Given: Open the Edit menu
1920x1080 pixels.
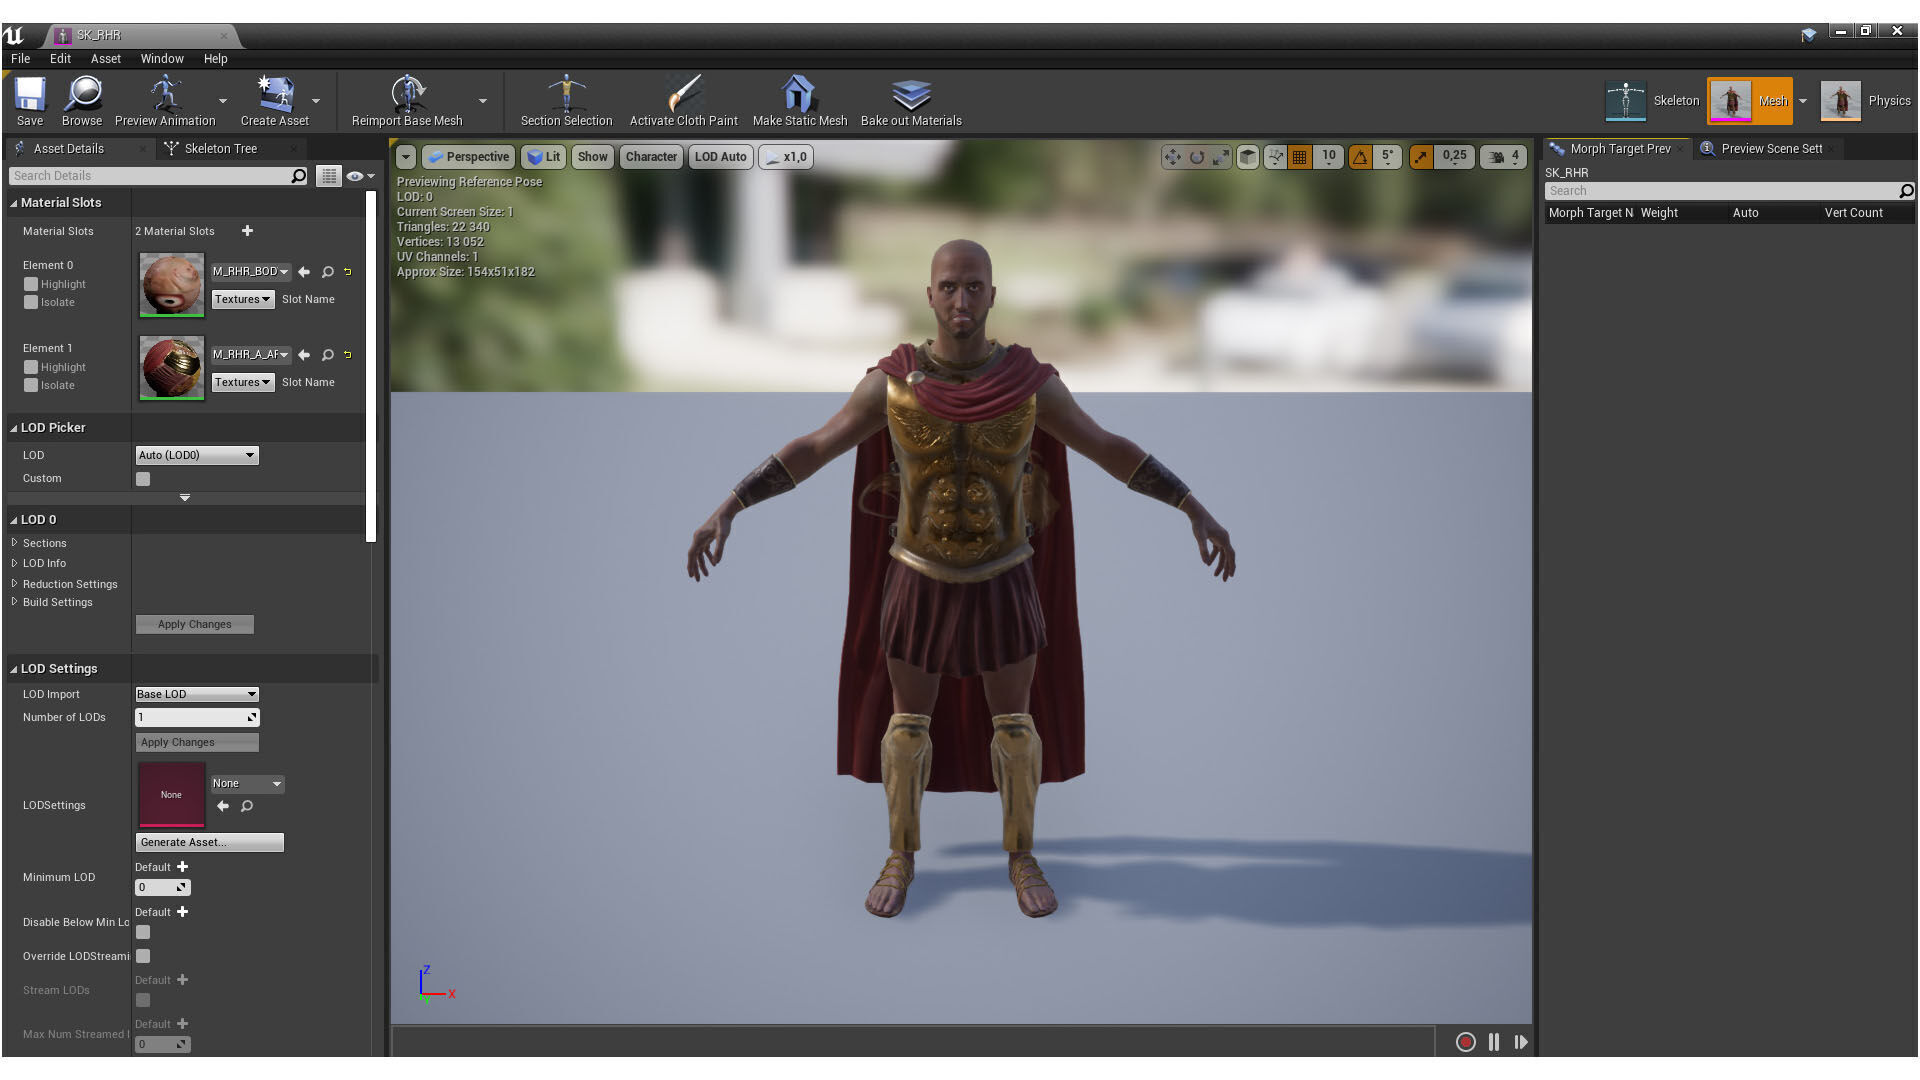Looking at the screenshot, I should coord(60,59).
